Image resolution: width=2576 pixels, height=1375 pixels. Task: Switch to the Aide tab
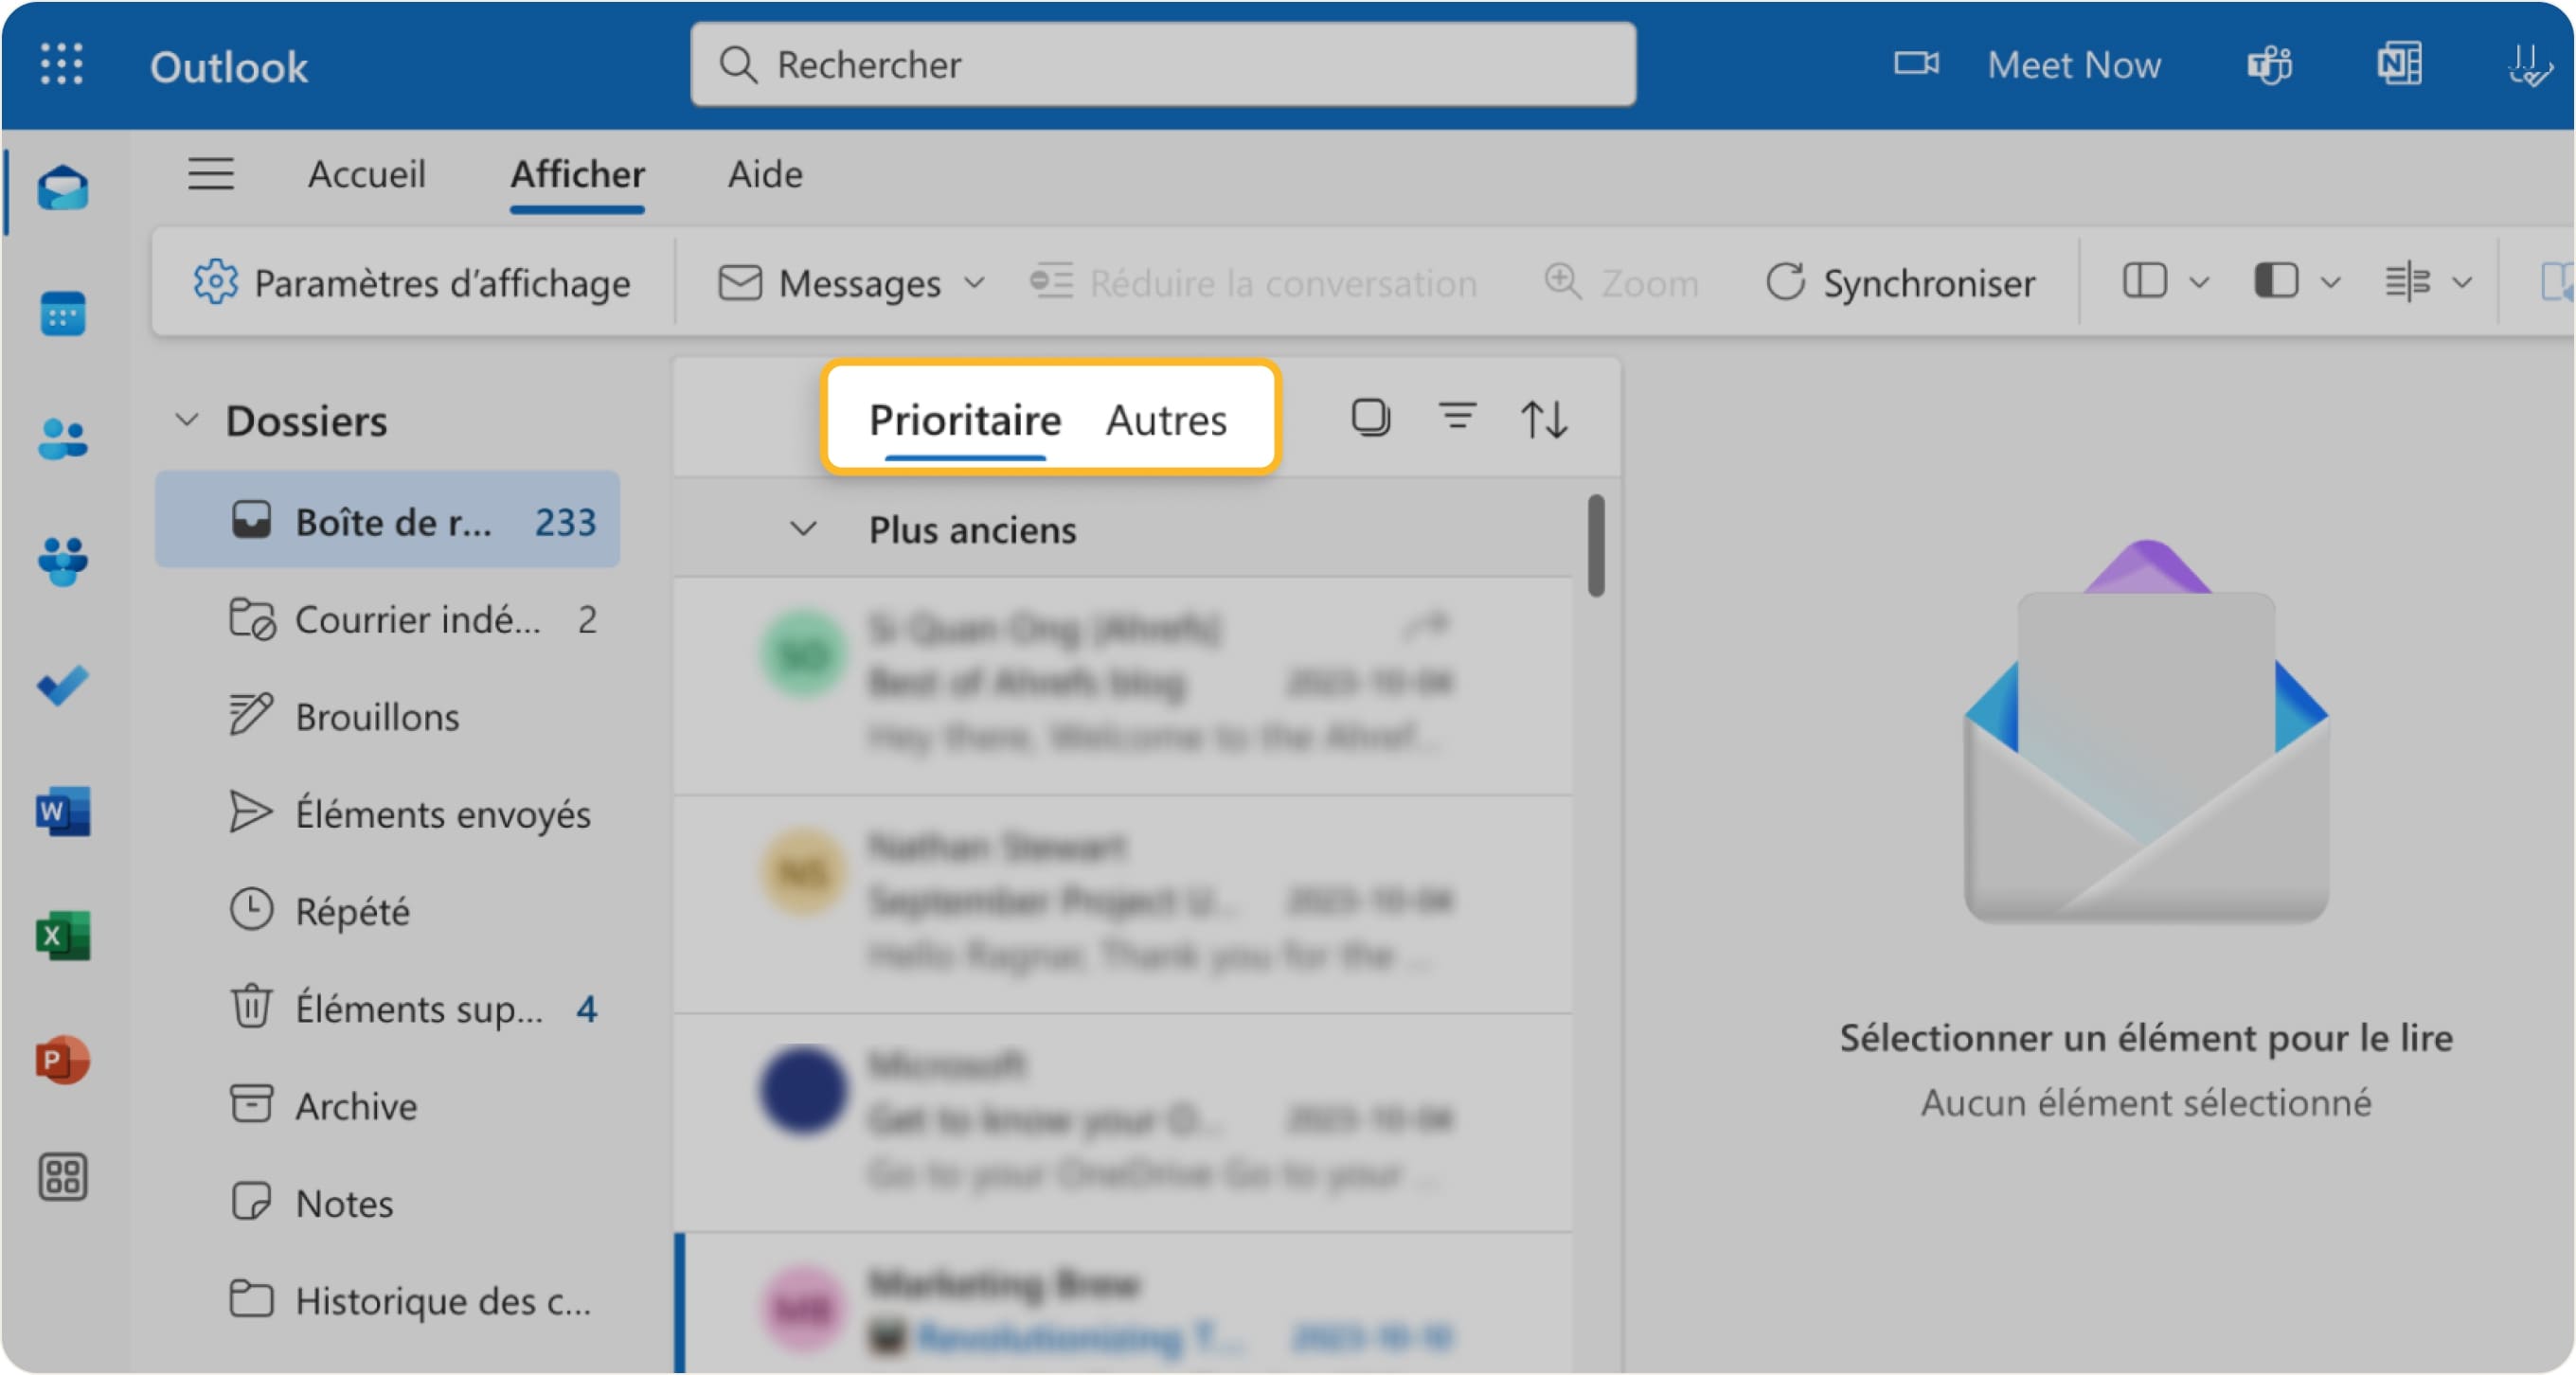[x=765, y=174]
